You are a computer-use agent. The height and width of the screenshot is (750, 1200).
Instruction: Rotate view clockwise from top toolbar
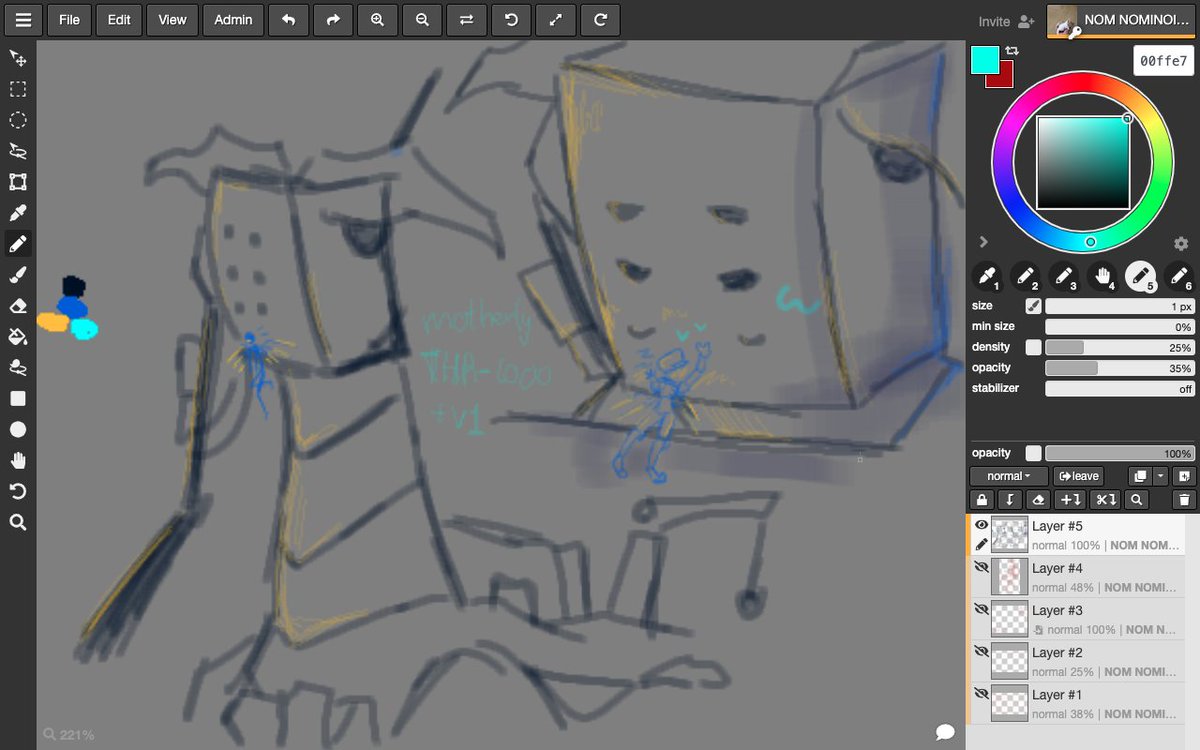point(600,20)
